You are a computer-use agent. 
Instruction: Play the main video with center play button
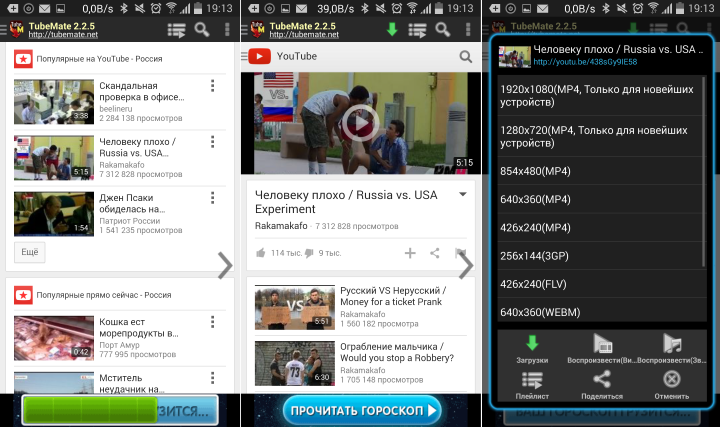pos(360,123)
